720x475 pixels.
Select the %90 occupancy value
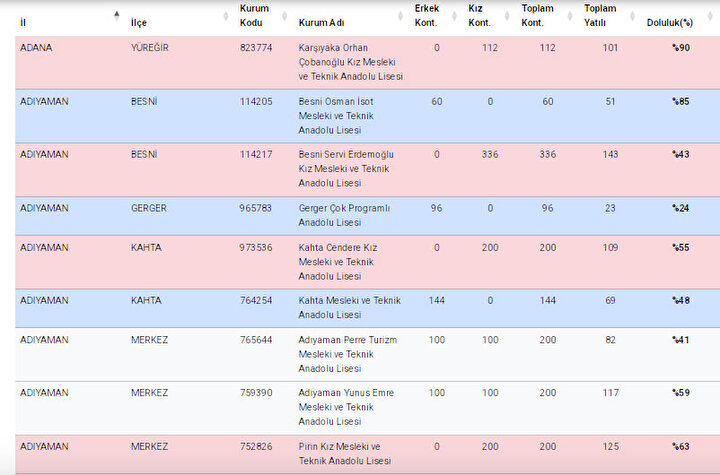tap(681, 48)
